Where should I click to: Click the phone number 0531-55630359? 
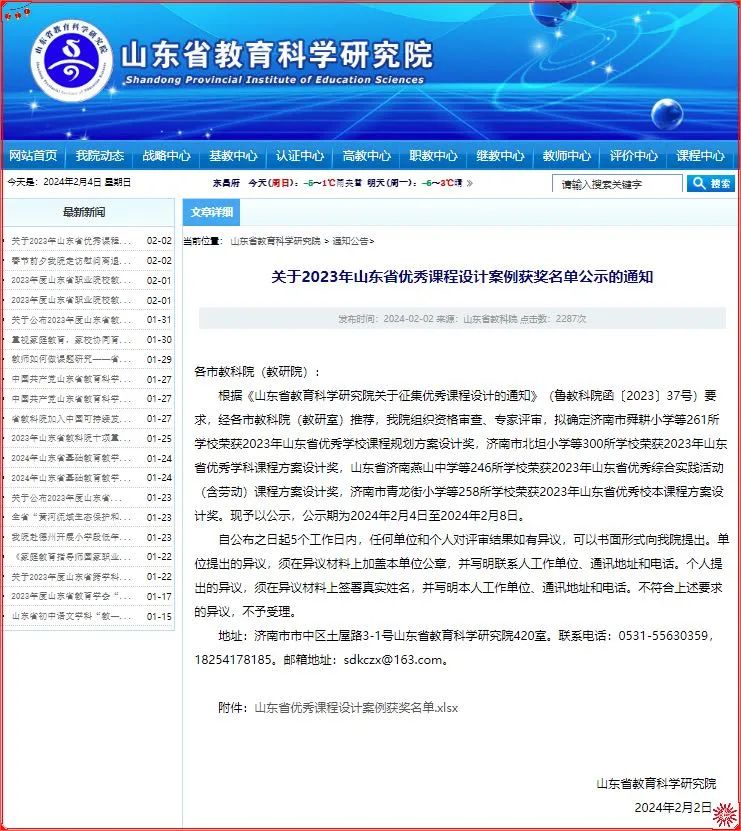tap(663, 635)
